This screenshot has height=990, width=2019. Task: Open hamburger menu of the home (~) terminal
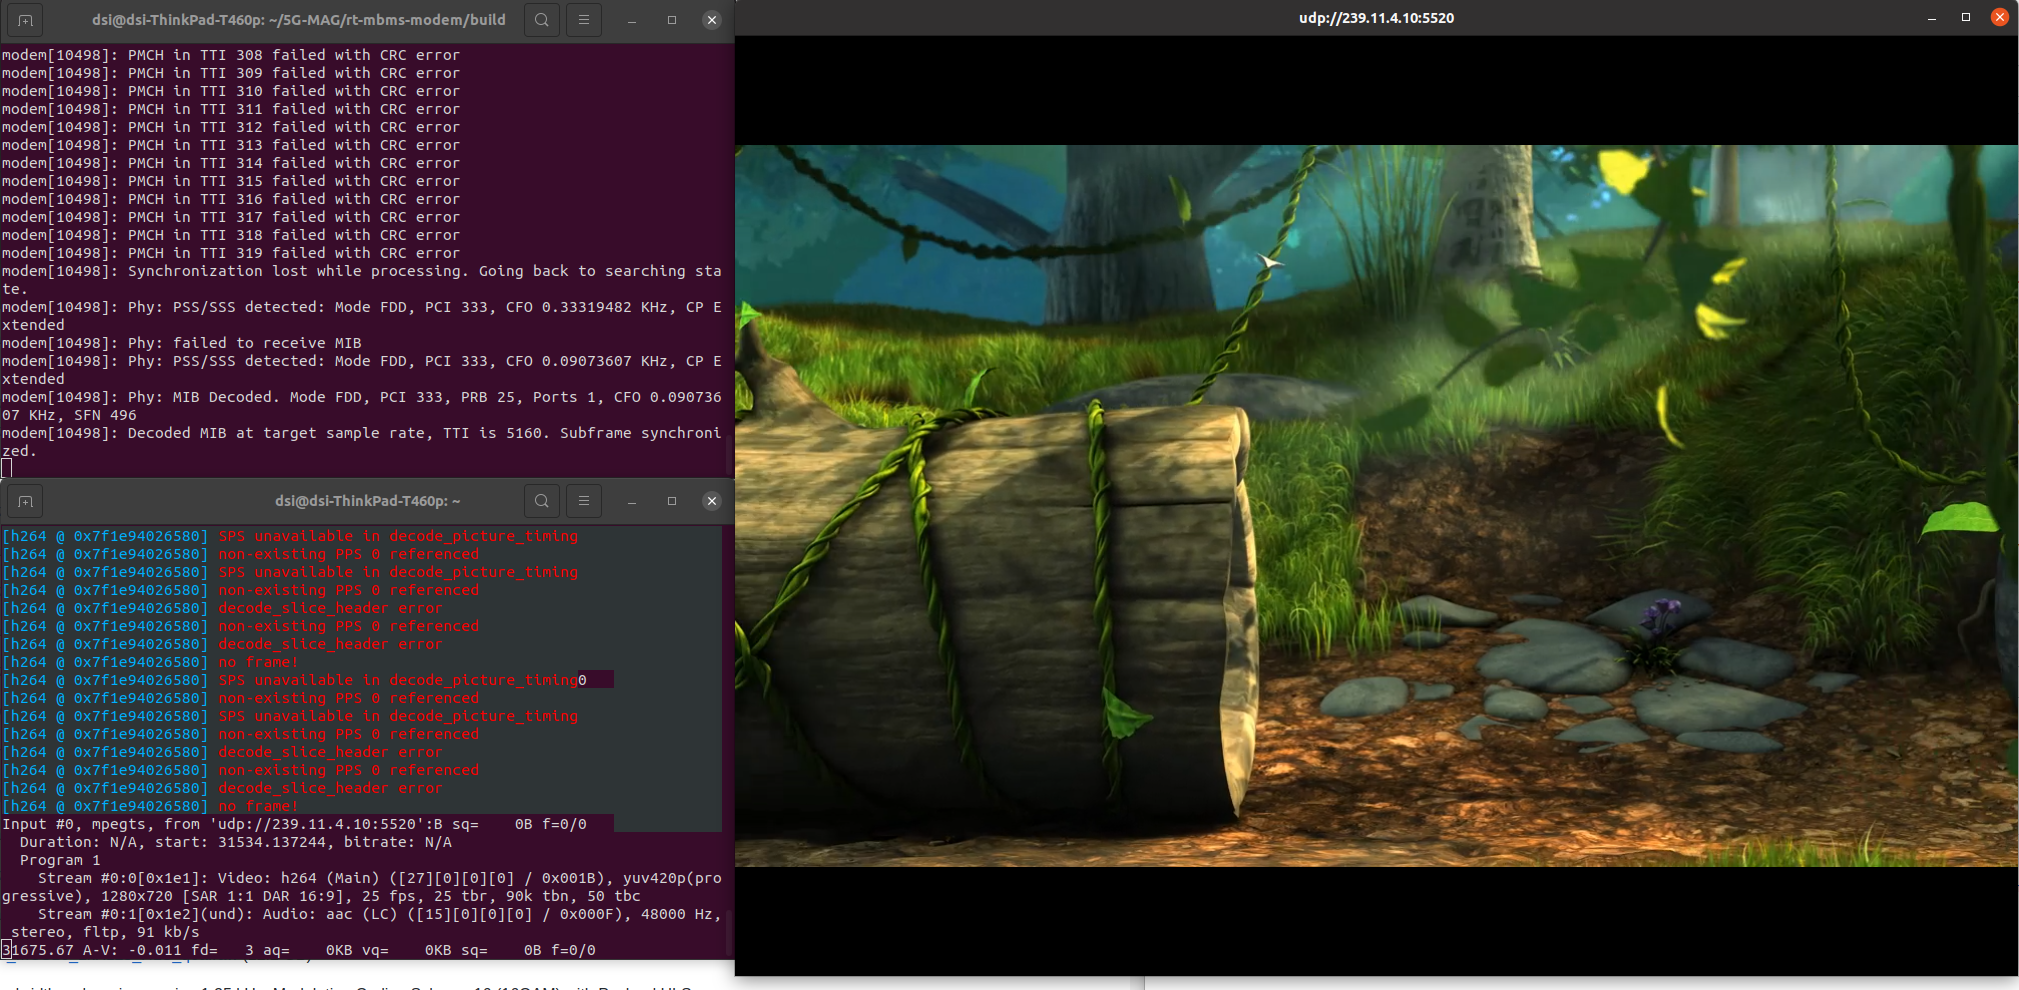(x=584, y=501)
